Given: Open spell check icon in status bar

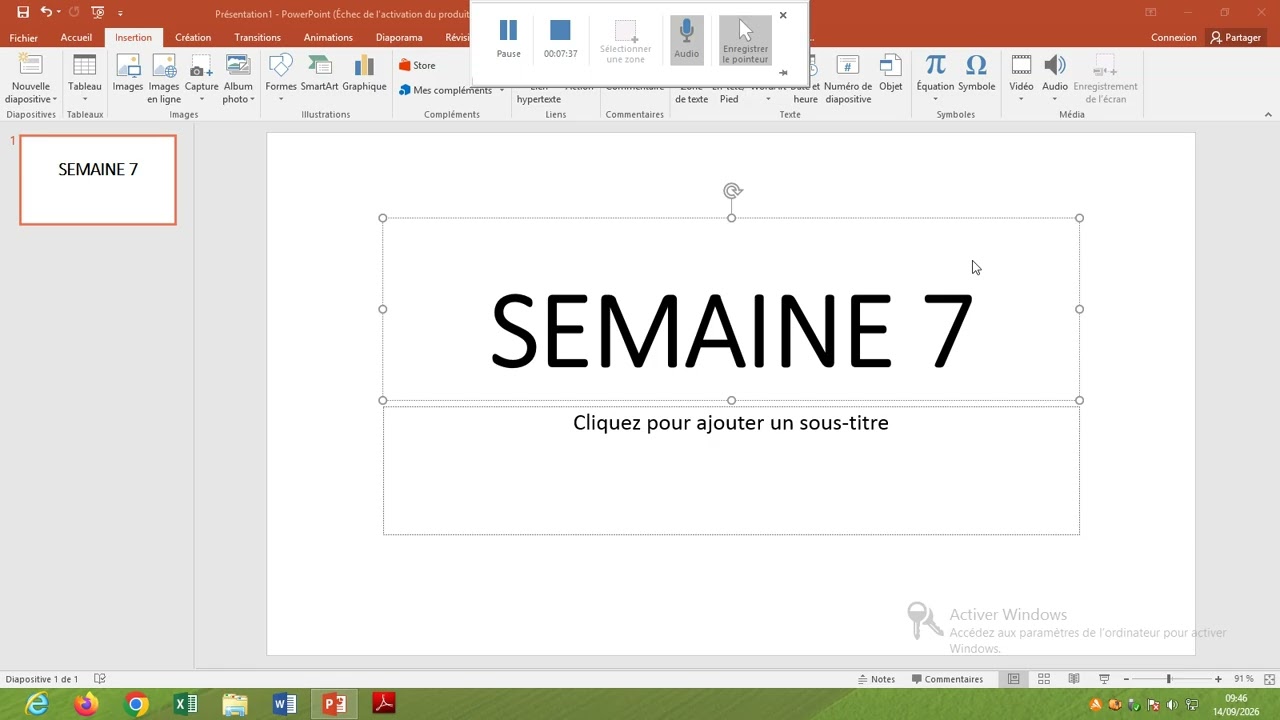Looking at the screenshot, I should (x=100, y=679).
